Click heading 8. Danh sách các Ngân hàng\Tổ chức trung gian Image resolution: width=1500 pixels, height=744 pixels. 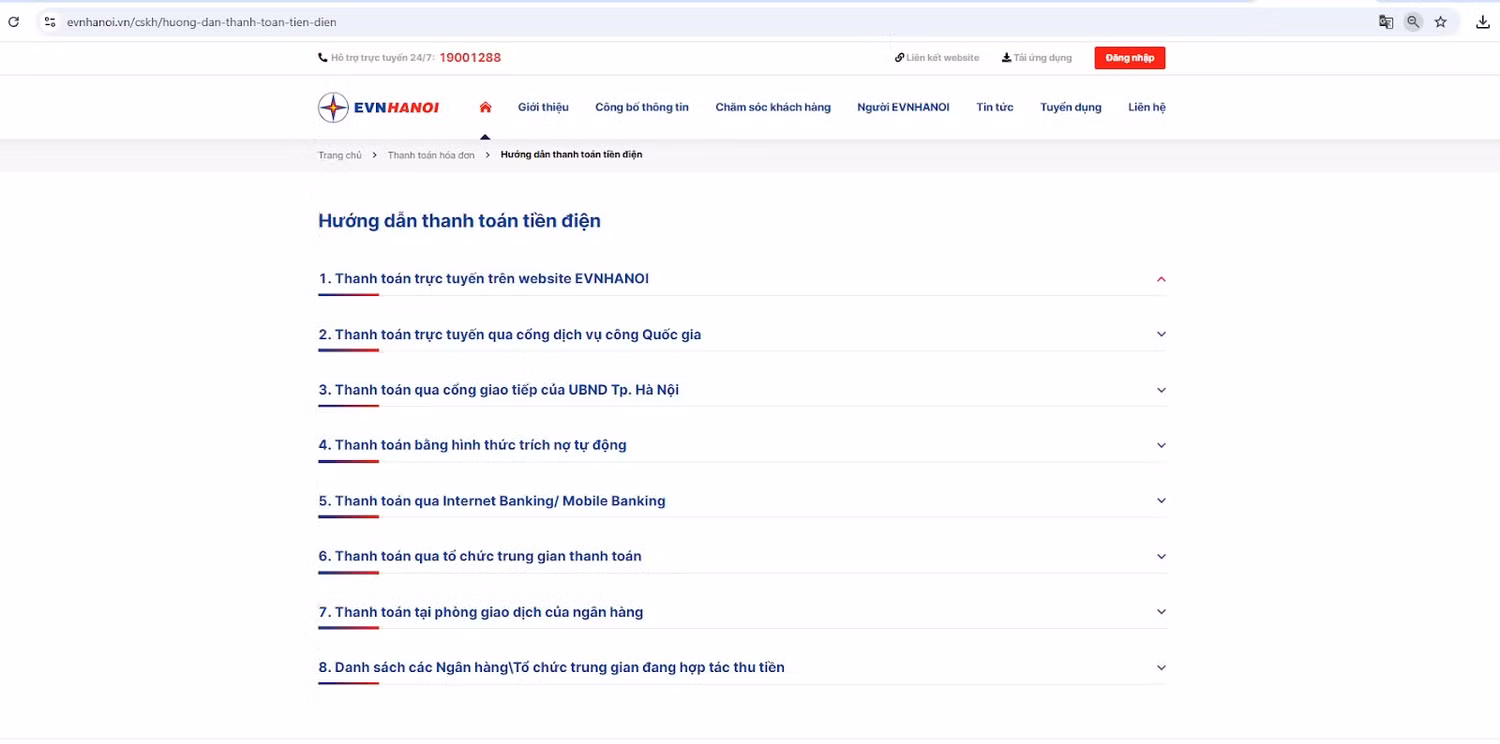(551, 667)
